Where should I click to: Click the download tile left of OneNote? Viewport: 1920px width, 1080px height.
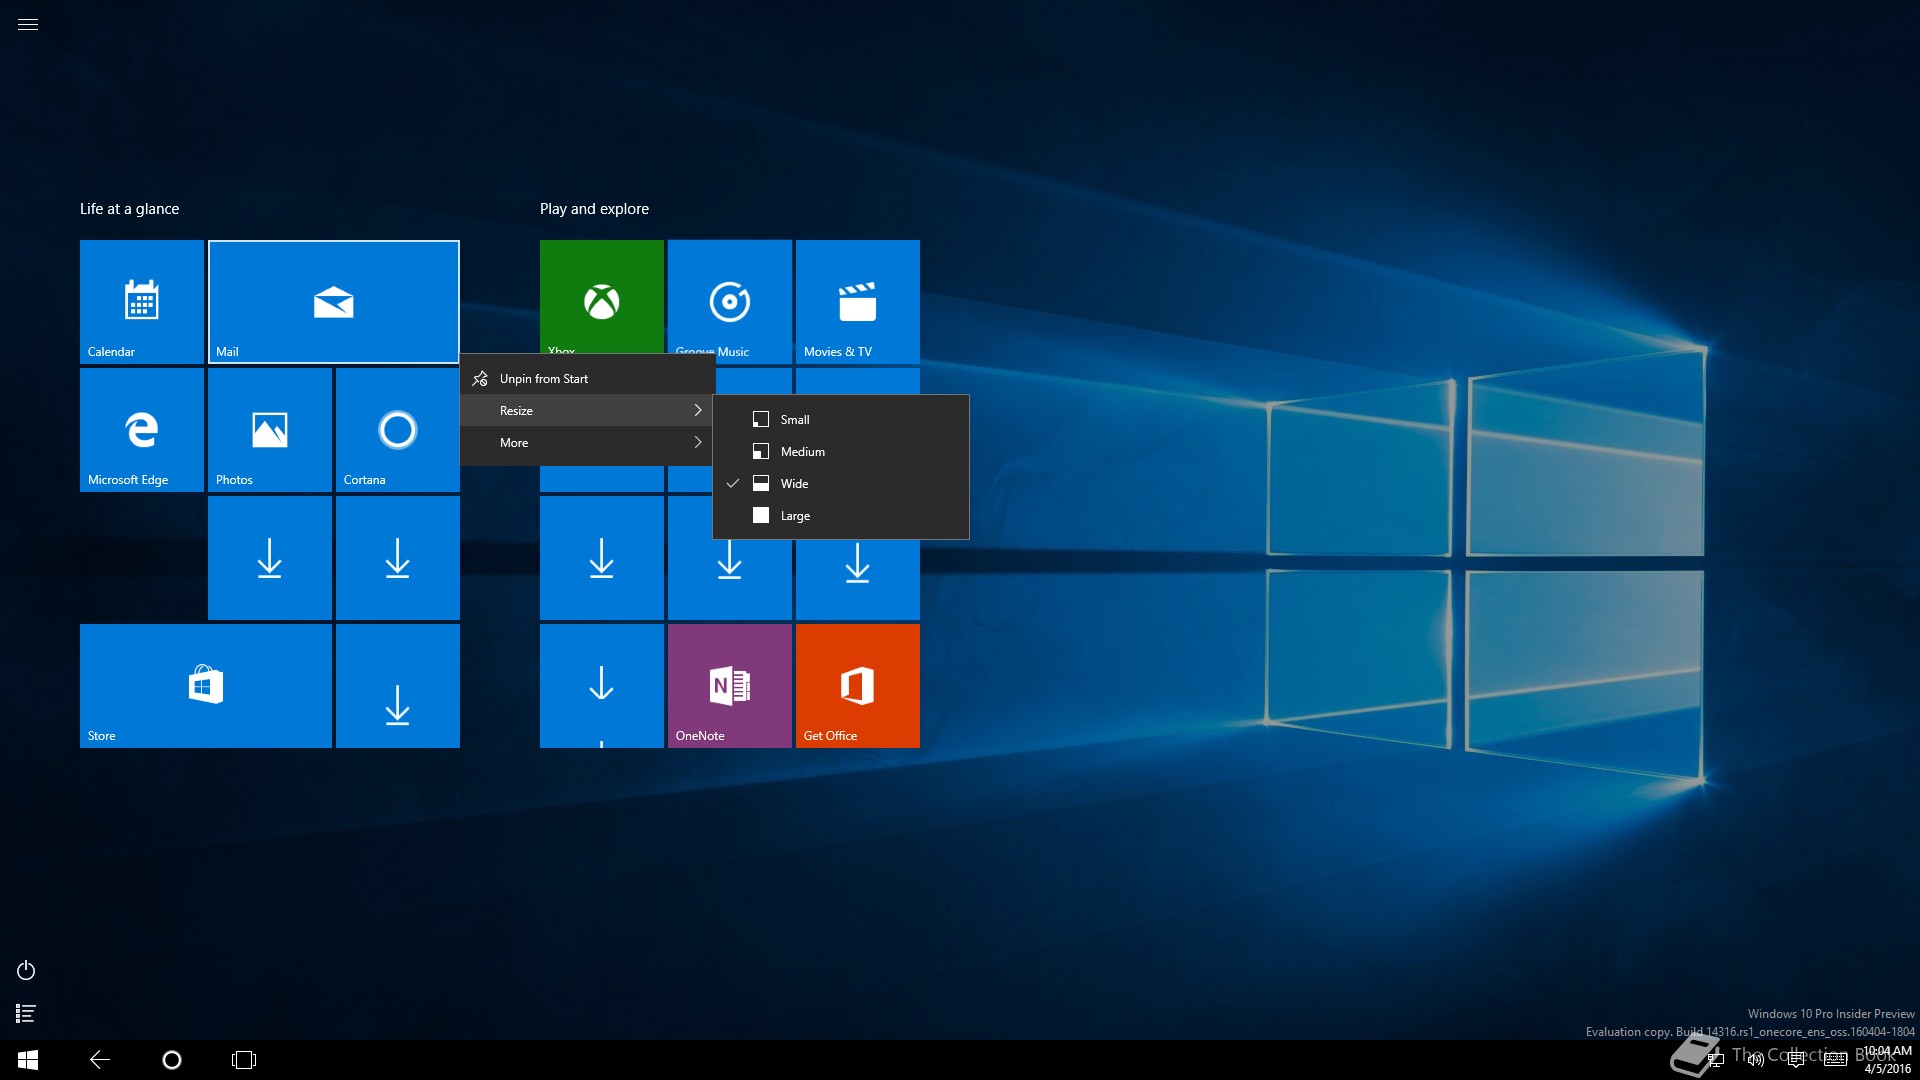coord(602,686)
